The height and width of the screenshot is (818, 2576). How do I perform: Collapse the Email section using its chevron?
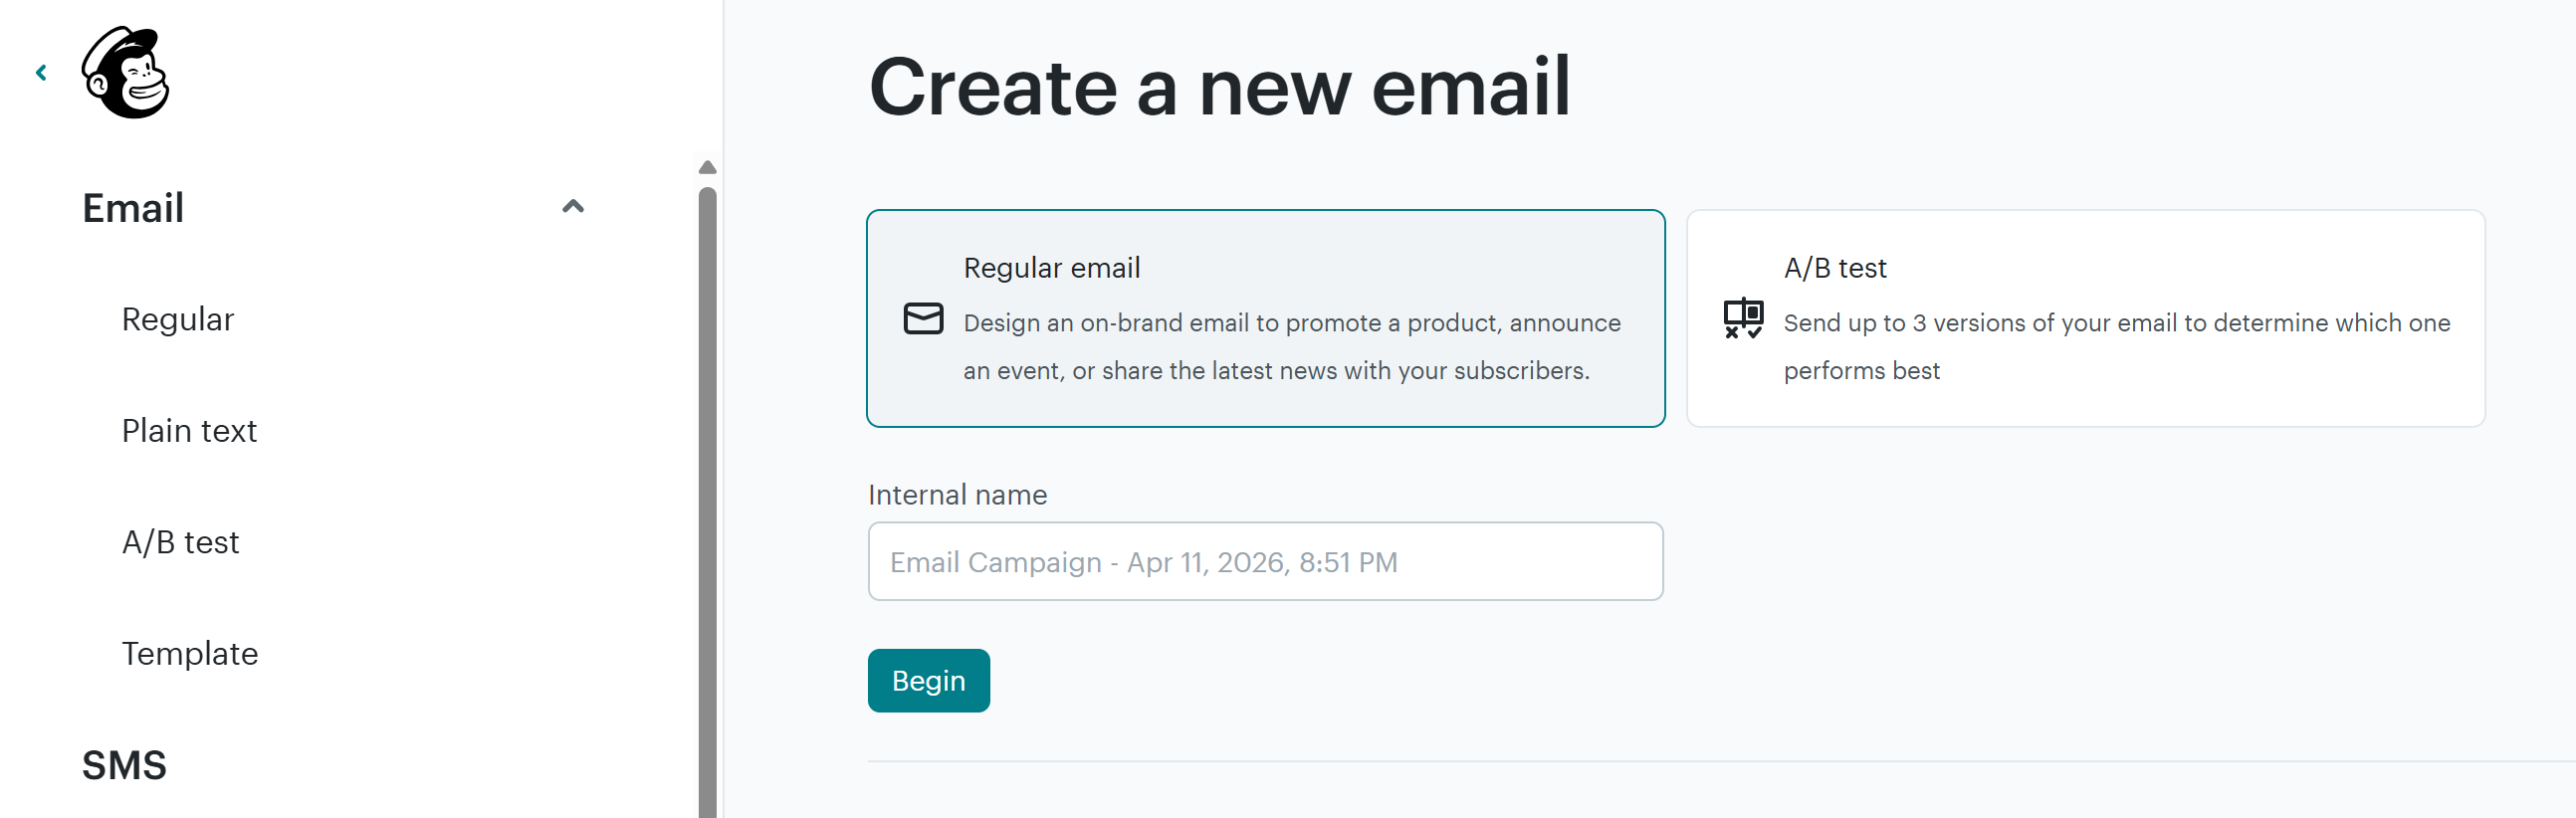coord(572,207)
